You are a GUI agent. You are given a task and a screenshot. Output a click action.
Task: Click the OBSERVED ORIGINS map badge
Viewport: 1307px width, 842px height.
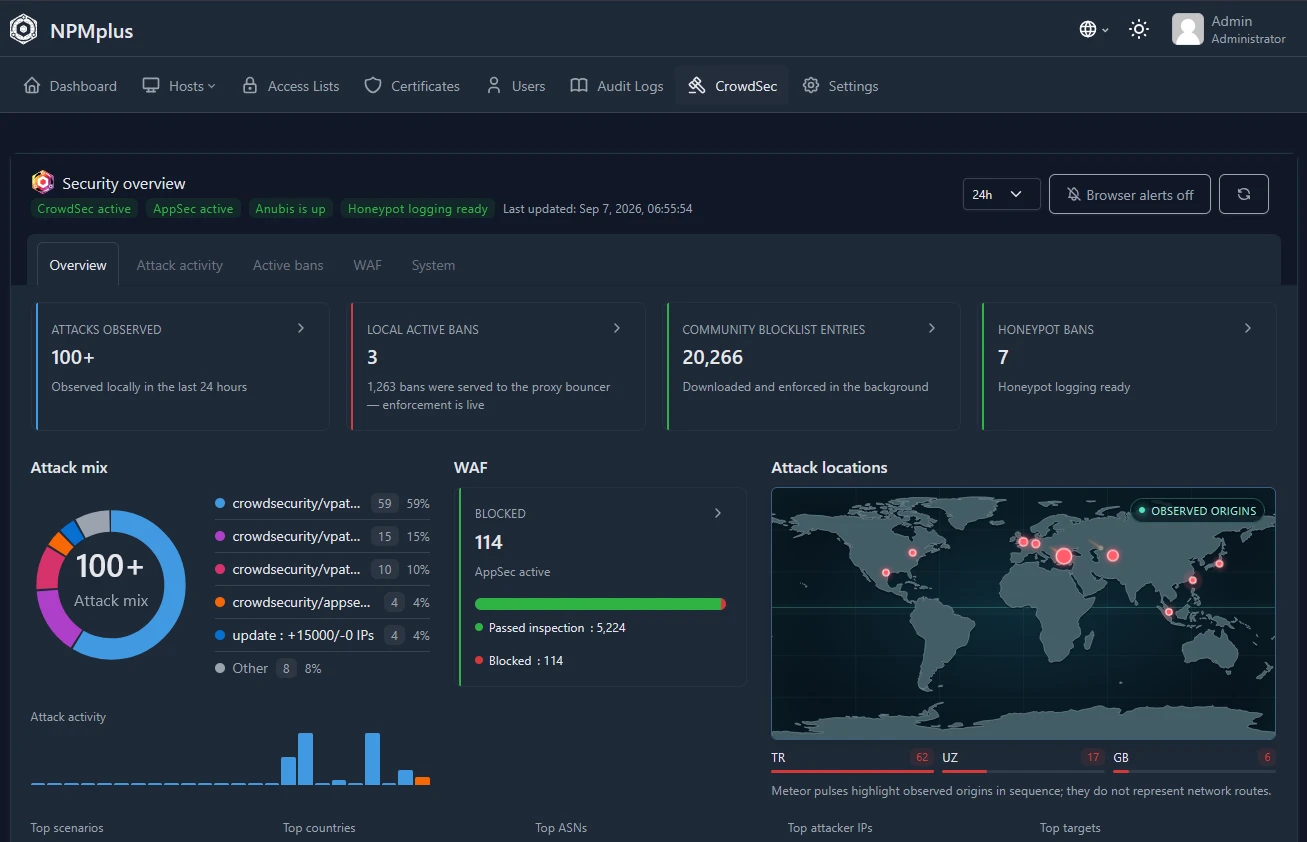tap(1197, 511)
